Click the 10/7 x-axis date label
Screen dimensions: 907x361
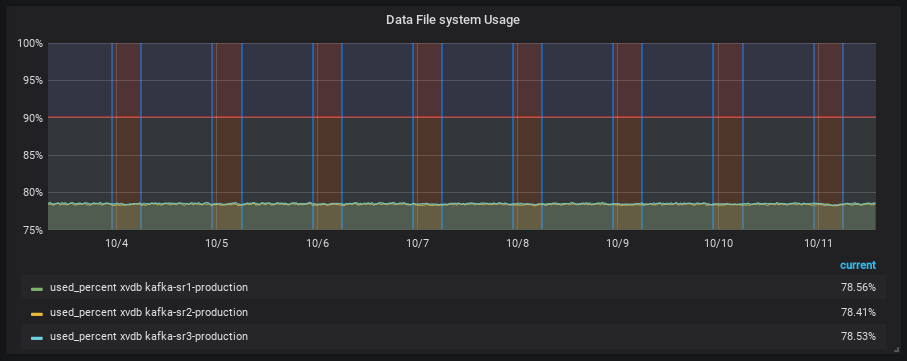(417, 244)
